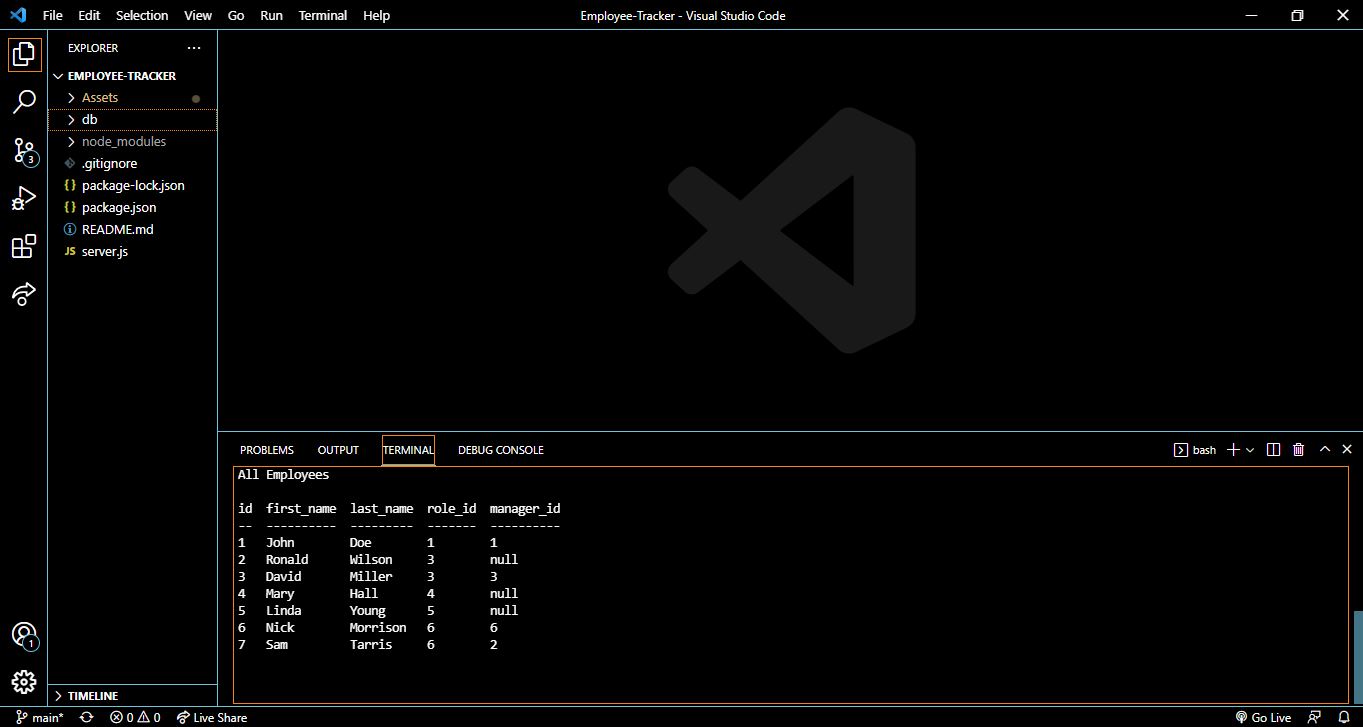The width and height of the screenshot is (1363, 727).
Task: Expand the Assets folder
Action: click(132, 98)
